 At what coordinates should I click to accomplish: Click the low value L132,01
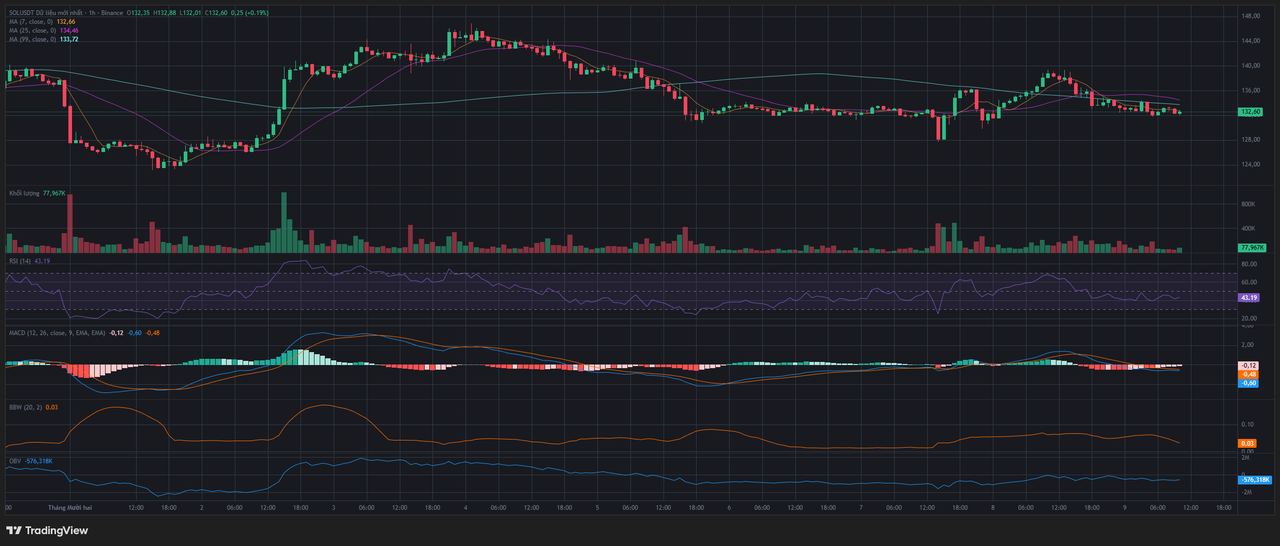pos(190,13)
